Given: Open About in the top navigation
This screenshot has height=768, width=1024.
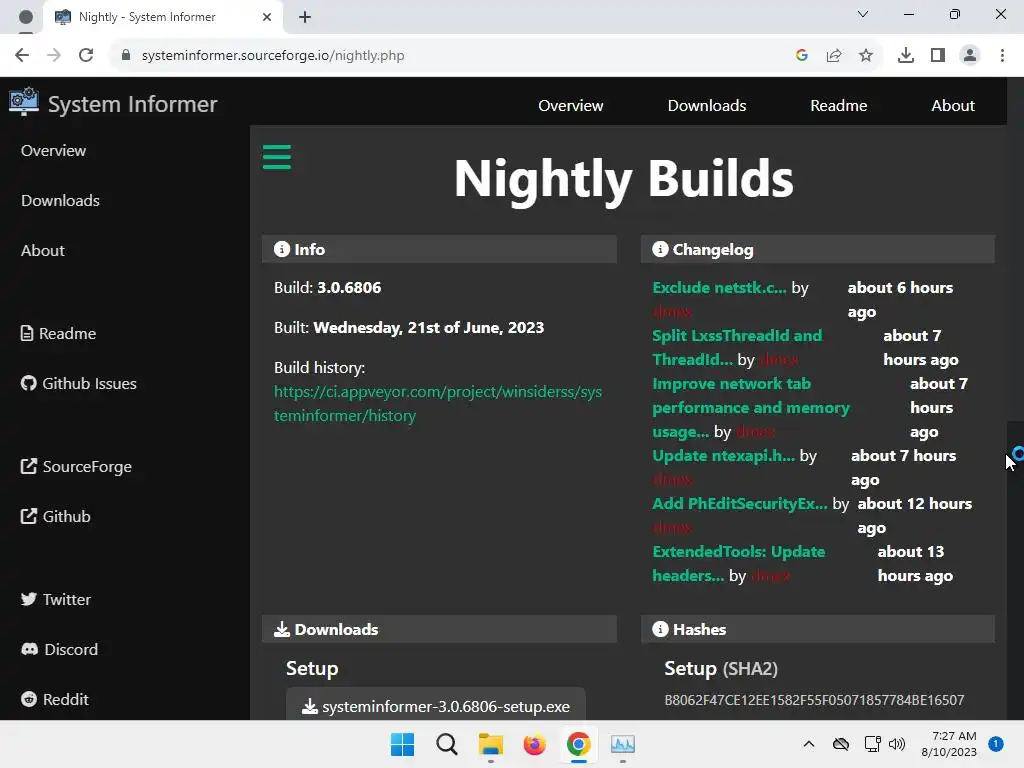Looking at the screenshot, I should click(953, 105).
